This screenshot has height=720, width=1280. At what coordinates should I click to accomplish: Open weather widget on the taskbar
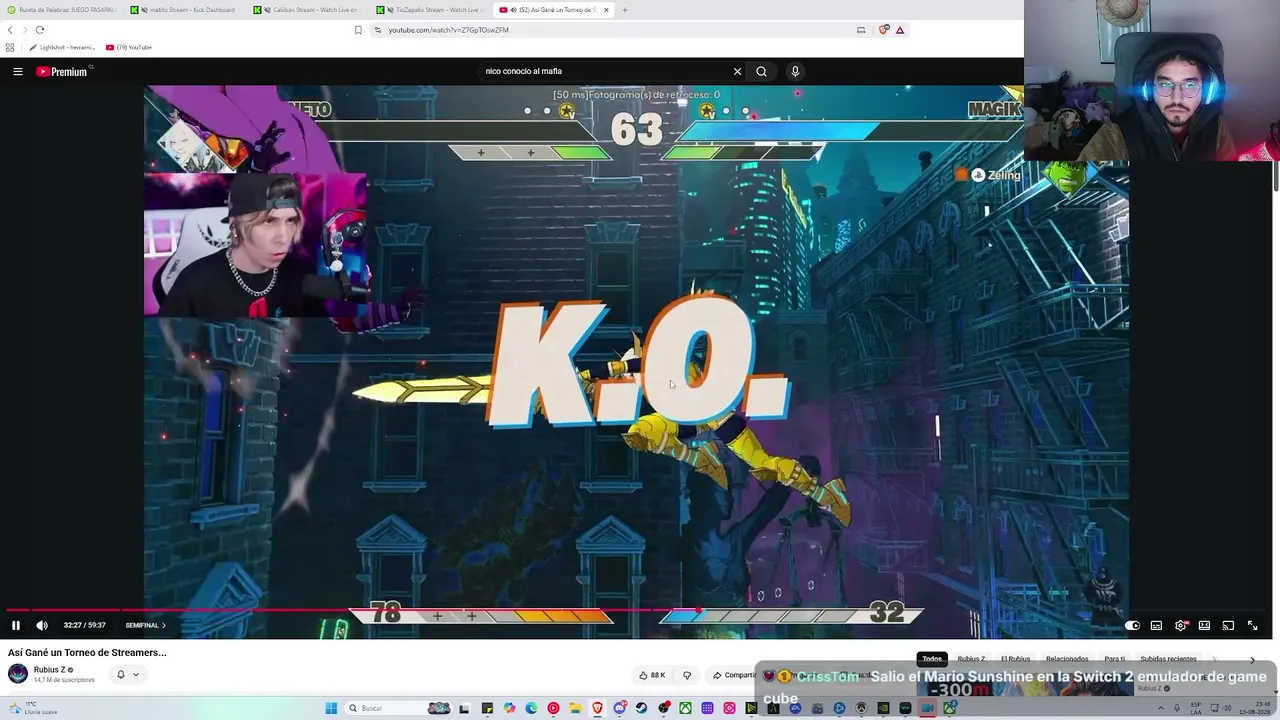tap(32, 708)
